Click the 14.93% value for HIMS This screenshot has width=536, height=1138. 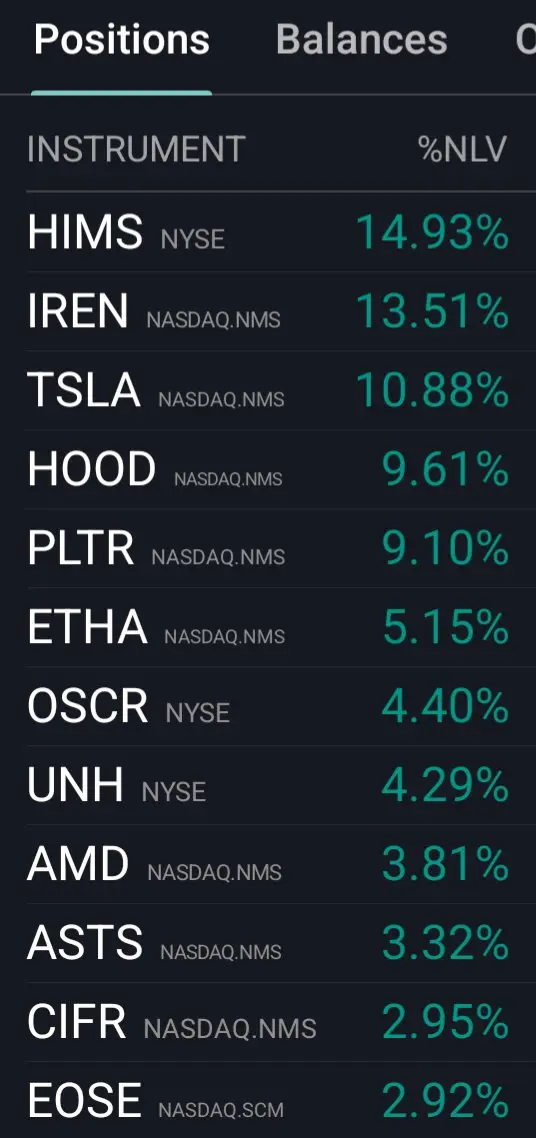432,233
